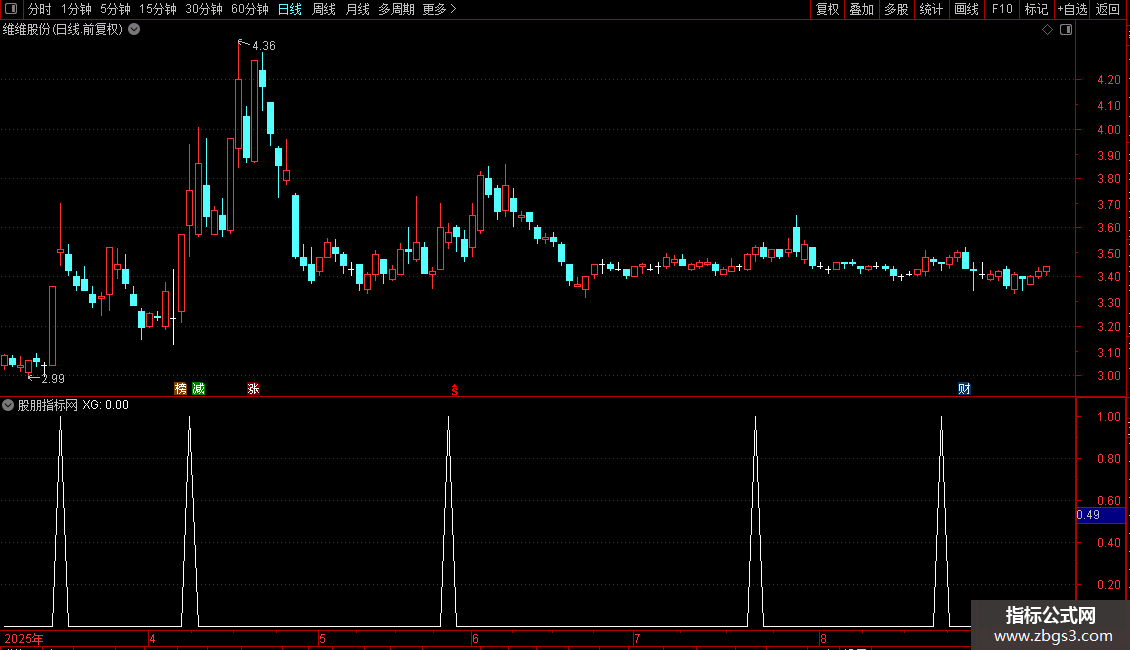Image resolution: width=1130 pixels, height=650 pixels.
Task: Click month 6 on the time axis
Action: [x=475, y=638]
